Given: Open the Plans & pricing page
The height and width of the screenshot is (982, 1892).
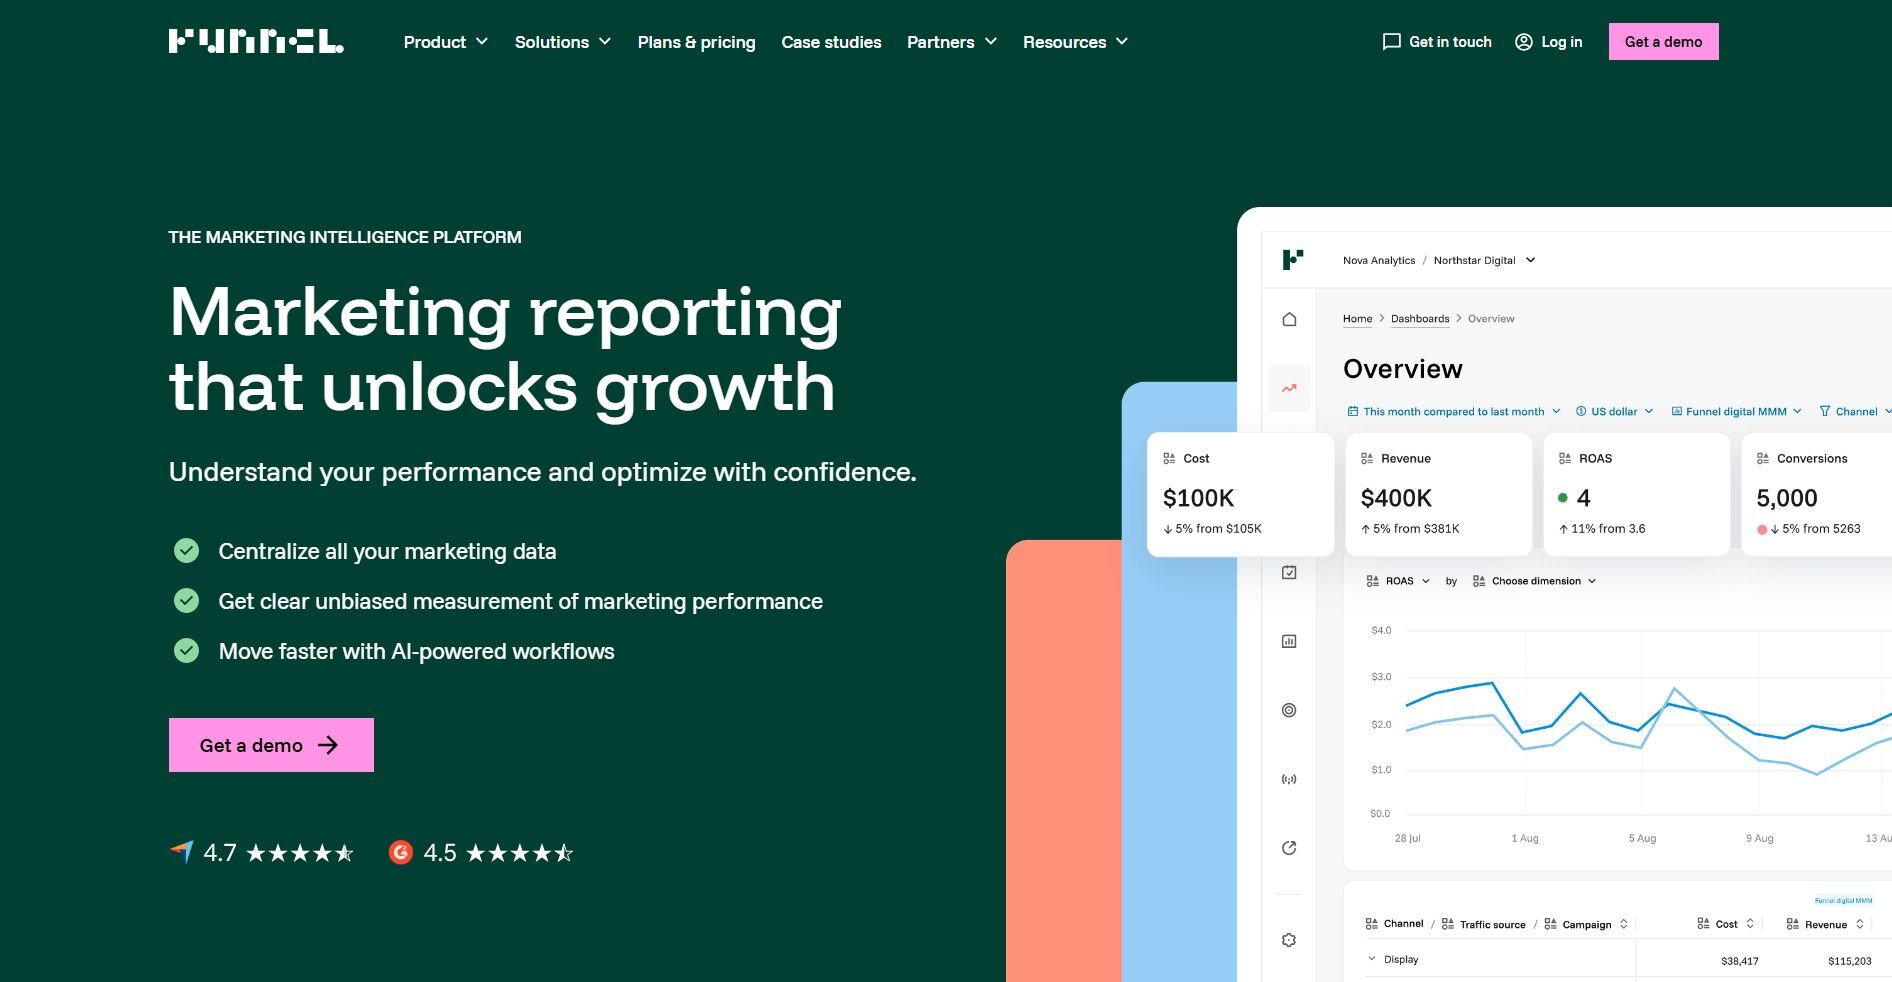Looking at the screenshot, I should tap(696, 42).
